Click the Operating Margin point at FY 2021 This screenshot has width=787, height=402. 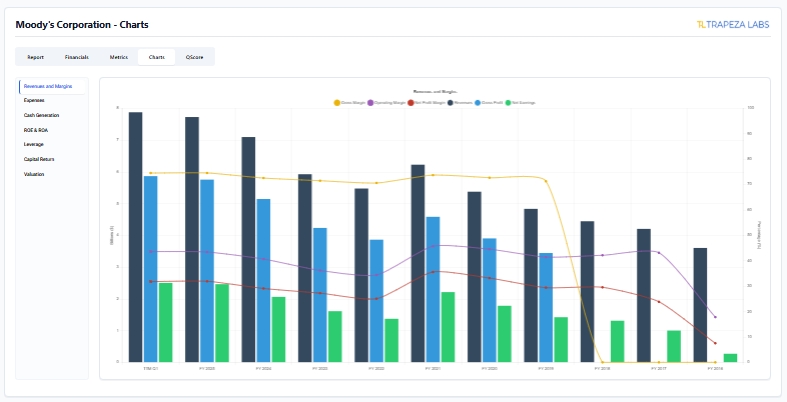point(433,245)
